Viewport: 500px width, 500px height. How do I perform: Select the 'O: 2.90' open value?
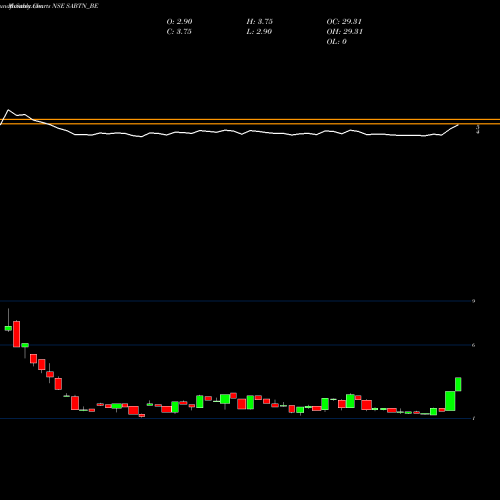tap(179, 22)
